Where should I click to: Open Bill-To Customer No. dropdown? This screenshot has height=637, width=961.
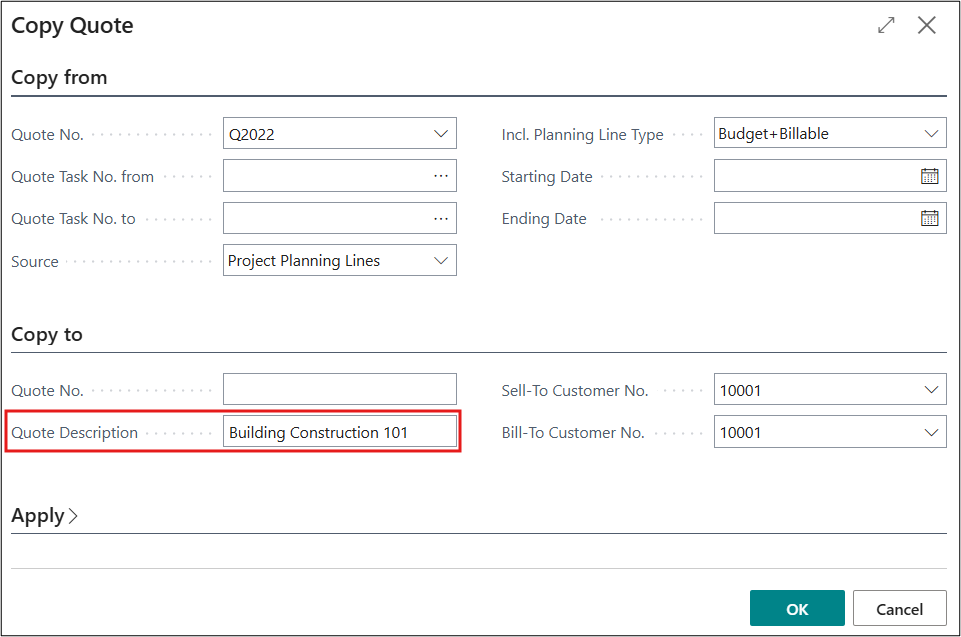click(931, 433)
